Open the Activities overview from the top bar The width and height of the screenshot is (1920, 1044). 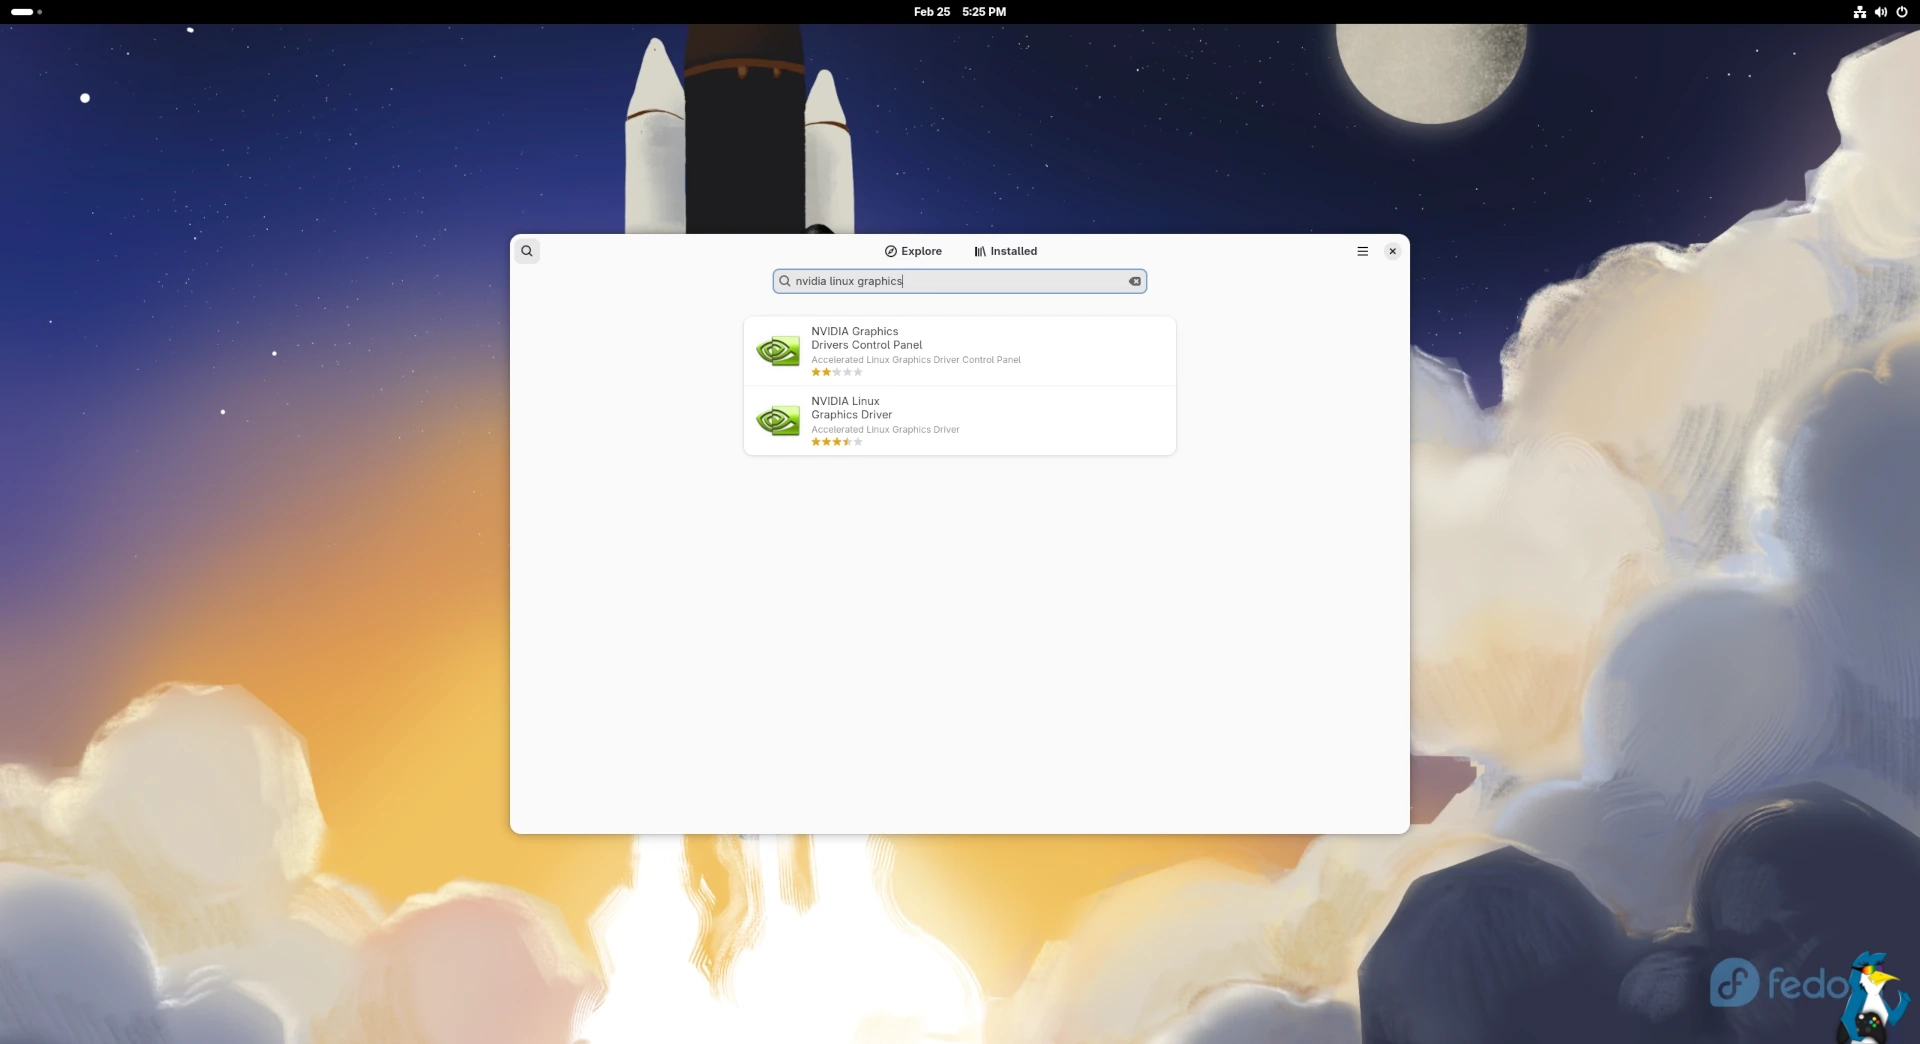click(x=26, y=12)
